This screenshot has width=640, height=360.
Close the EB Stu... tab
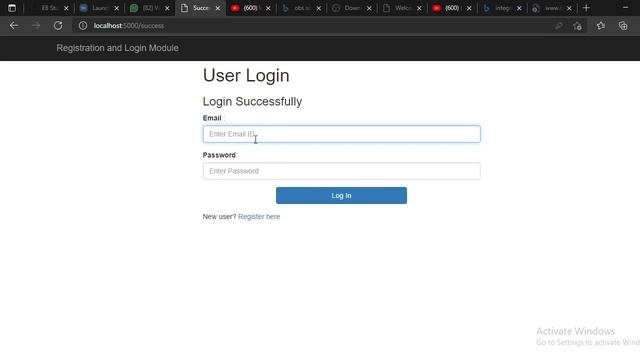(66, 8)
